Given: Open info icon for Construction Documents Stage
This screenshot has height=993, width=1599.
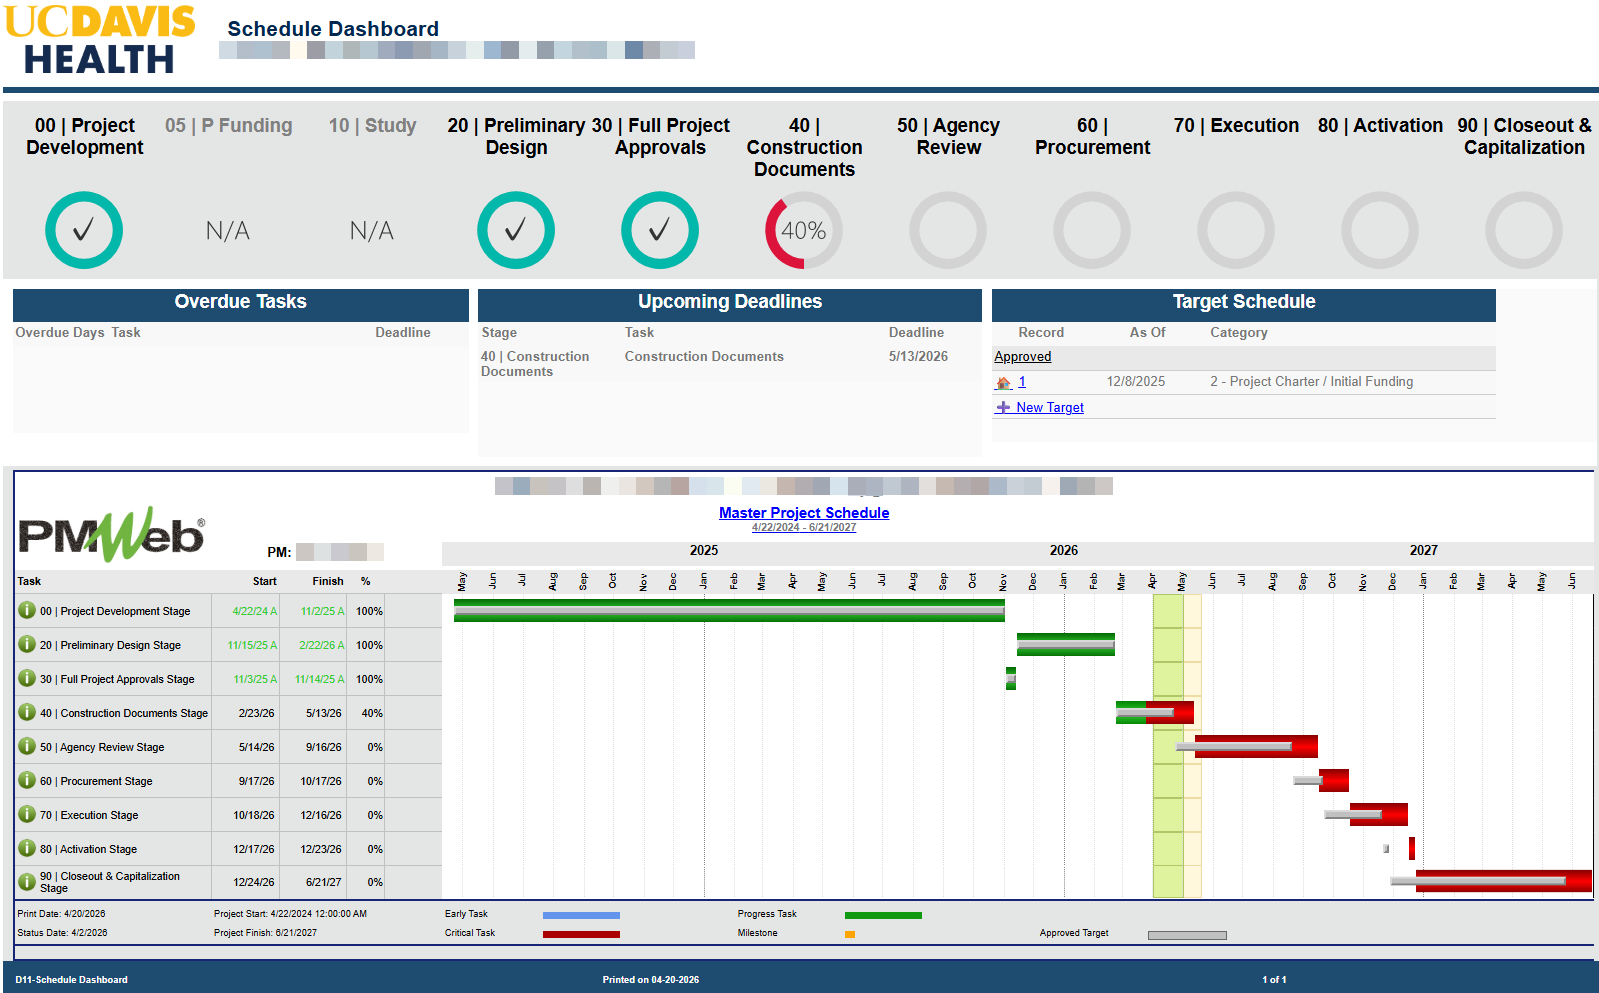Looking at the screenshot, I should 27,712.
